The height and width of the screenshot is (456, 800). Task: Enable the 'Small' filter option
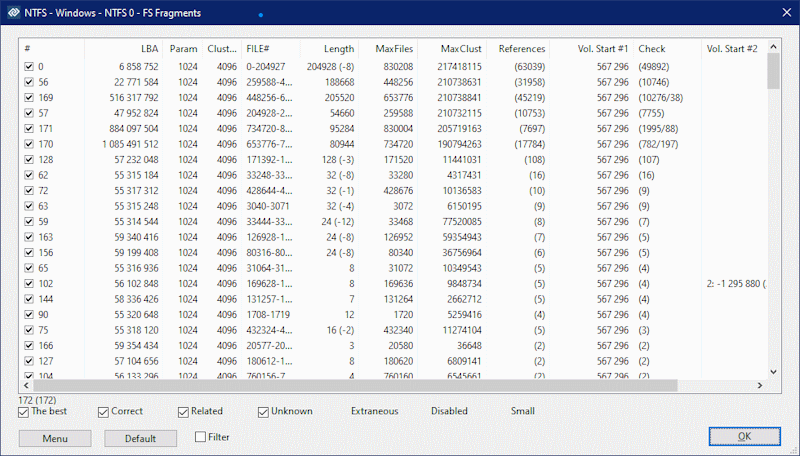(522, 411)
